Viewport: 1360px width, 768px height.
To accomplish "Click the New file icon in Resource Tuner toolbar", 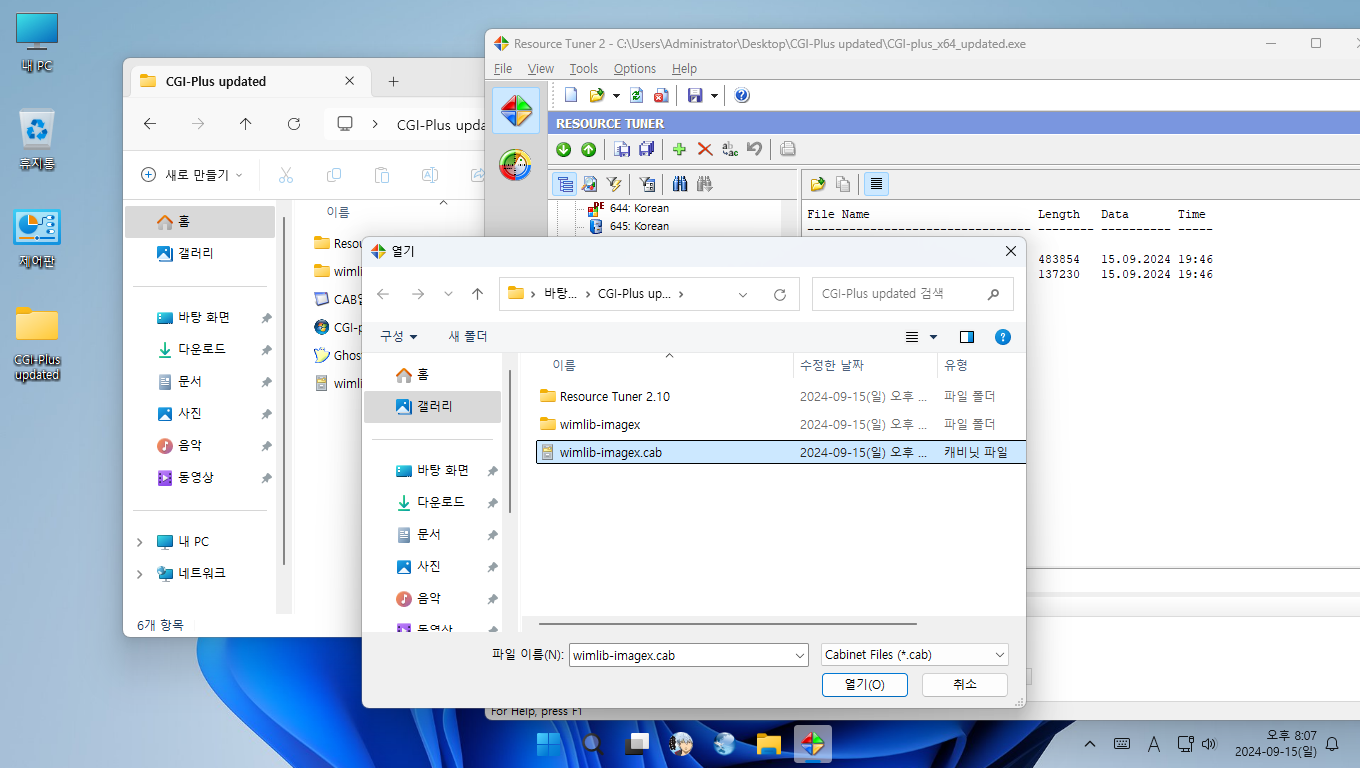I will pyautogui.click(x=571, y=95).
